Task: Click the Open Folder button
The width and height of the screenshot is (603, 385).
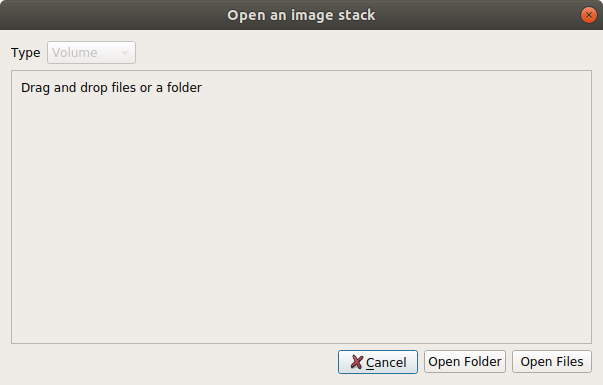Action: coord(465,362)
